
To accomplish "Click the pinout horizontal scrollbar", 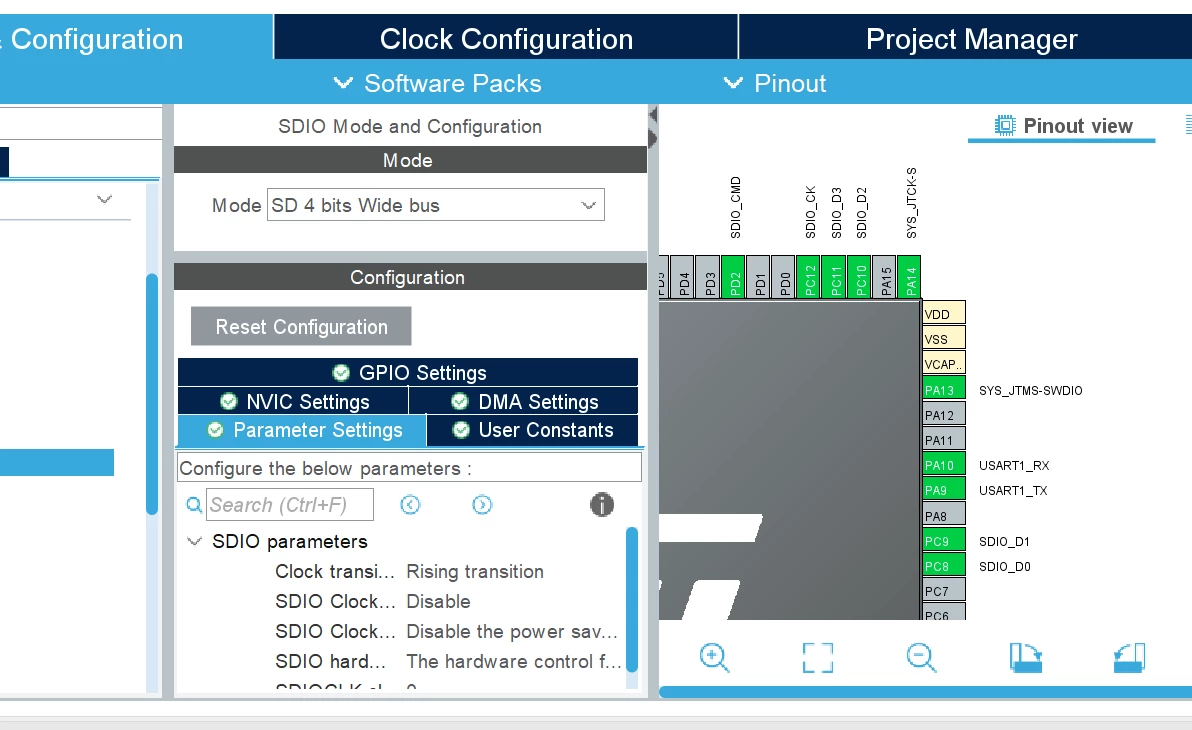I will (x=925, y=692).
